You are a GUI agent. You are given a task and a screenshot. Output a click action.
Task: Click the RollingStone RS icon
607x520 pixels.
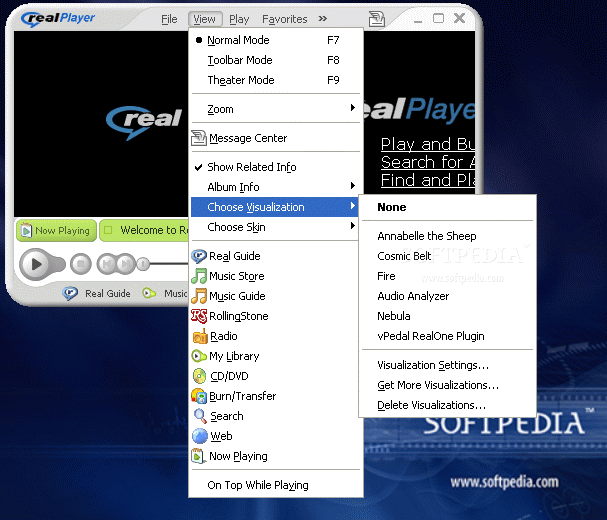199,316
